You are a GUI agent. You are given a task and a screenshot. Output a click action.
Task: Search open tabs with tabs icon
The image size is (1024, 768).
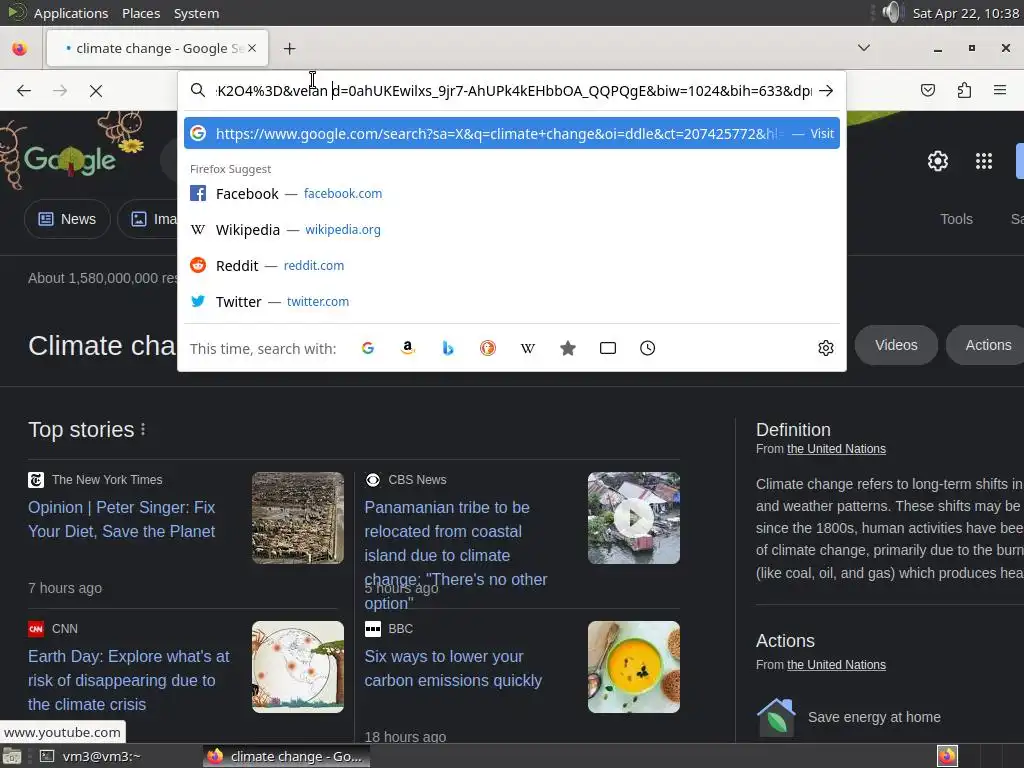coord(608,348)
